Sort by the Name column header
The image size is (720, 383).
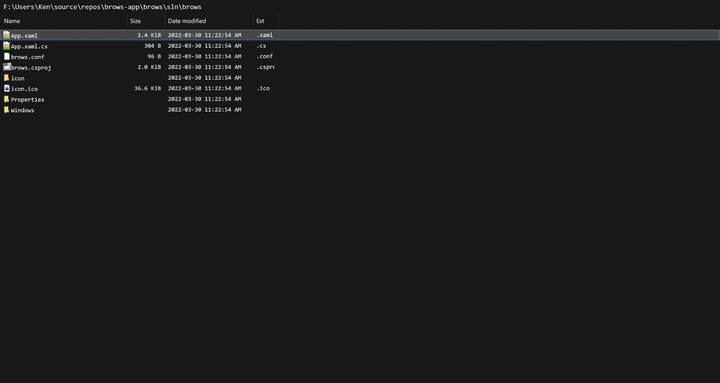(x=12, y=21)
